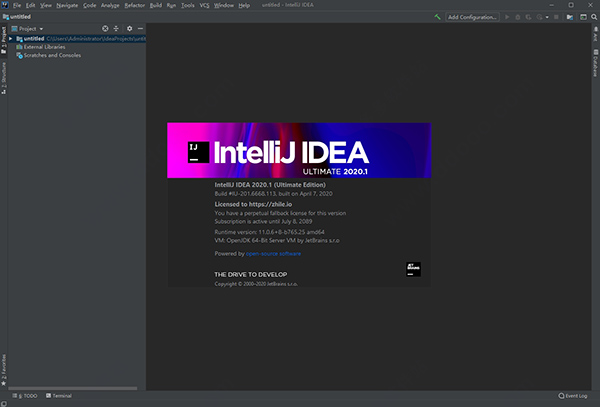Screen dimensions: 600x407
Task: Select Scratches and Consoles tree item
Action: pyautogui.click(x=52, y=55)
